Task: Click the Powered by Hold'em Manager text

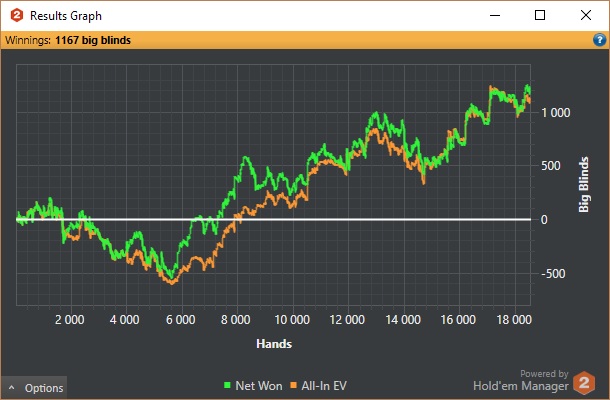Action: tap(521, 381)
